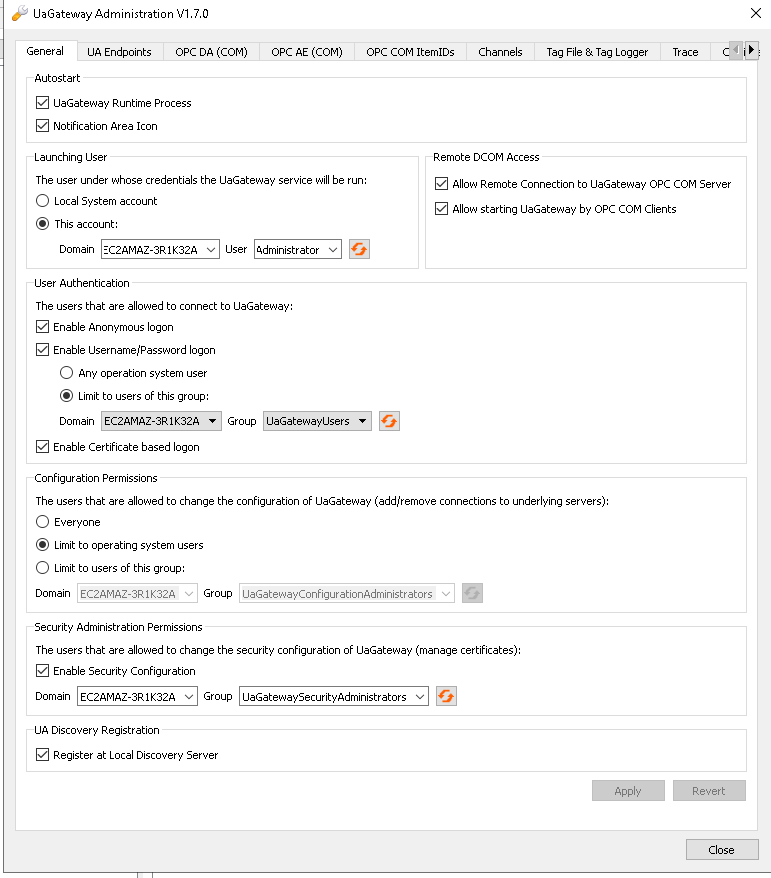Click refresh icon beside UaGatewayUsers group
771x878 pixels.
coord(389,422)
